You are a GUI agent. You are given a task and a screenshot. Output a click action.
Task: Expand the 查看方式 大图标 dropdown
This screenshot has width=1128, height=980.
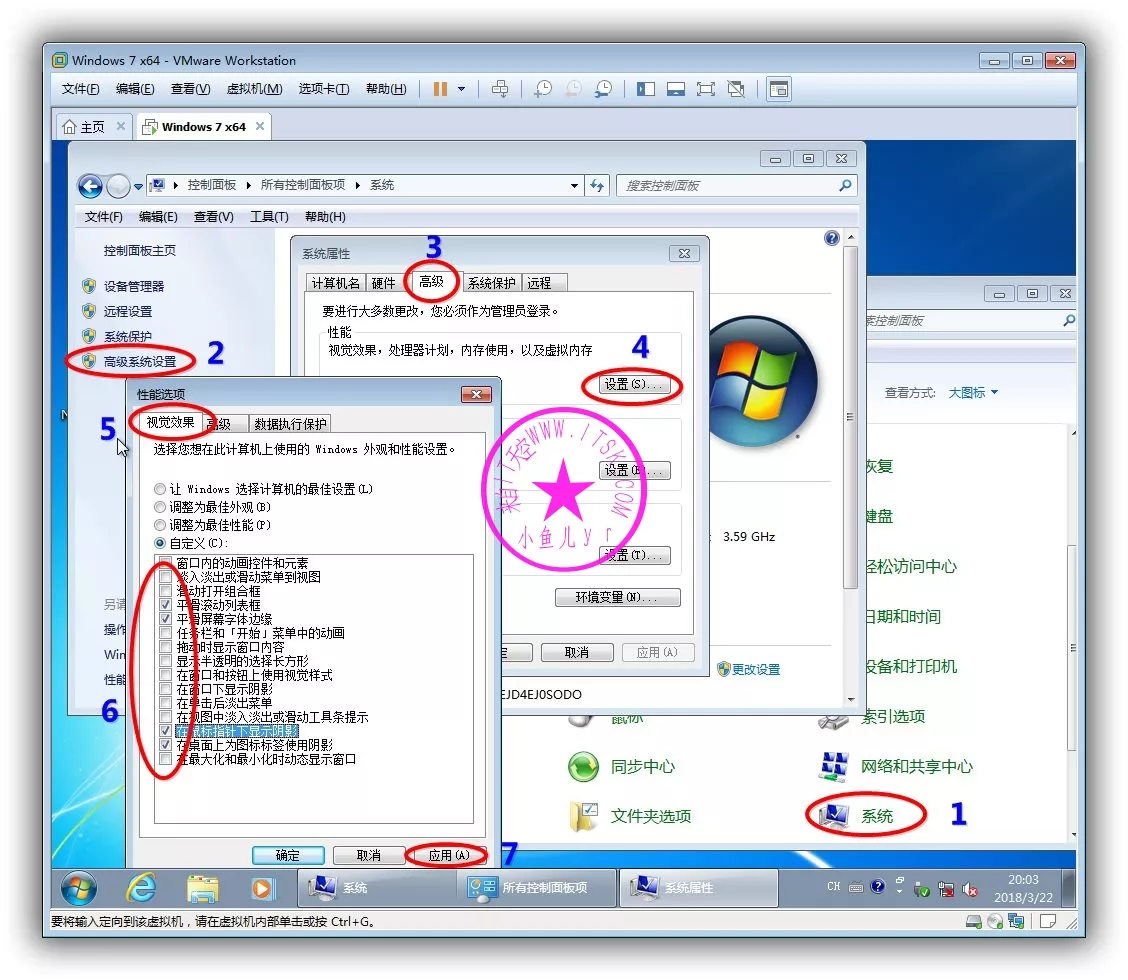(x=973, y=393)
